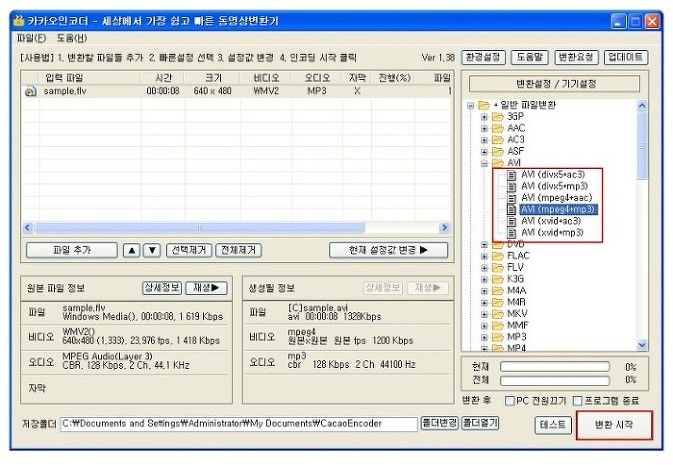Click the 폴더열기 button
Viewport: 673px width, 465px height.
(x=480, y=423)
